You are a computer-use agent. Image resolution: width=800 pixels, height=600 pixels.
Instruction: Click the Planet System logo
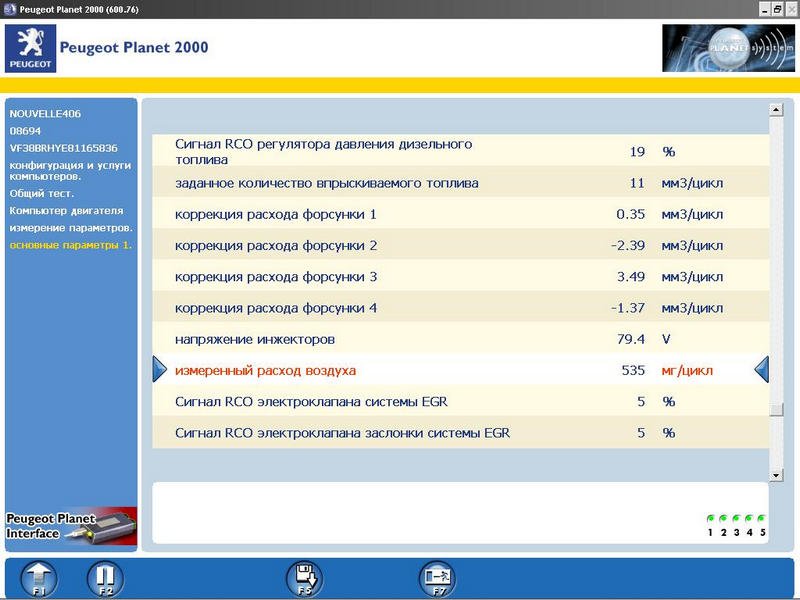click(x=714, y=48)
